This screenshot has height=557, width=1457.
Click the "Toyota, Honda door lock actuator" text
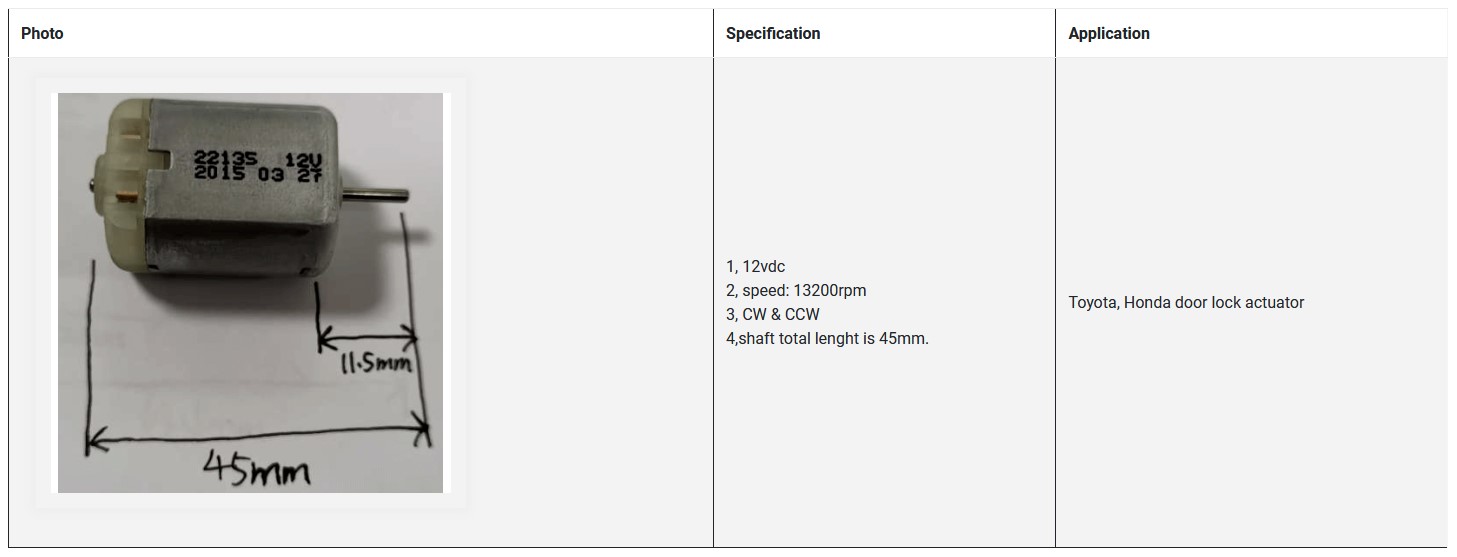point(1186,303)
